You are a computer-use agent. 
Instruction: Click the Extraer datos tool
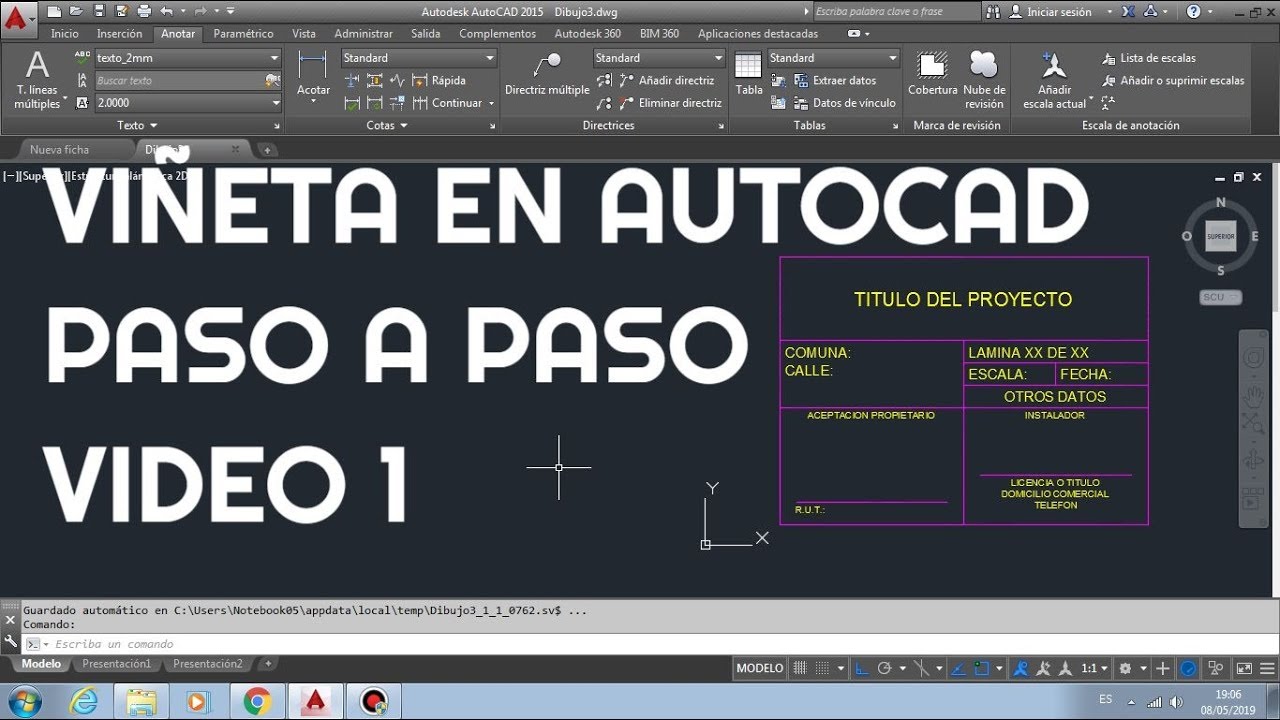(x=835, y=80)
